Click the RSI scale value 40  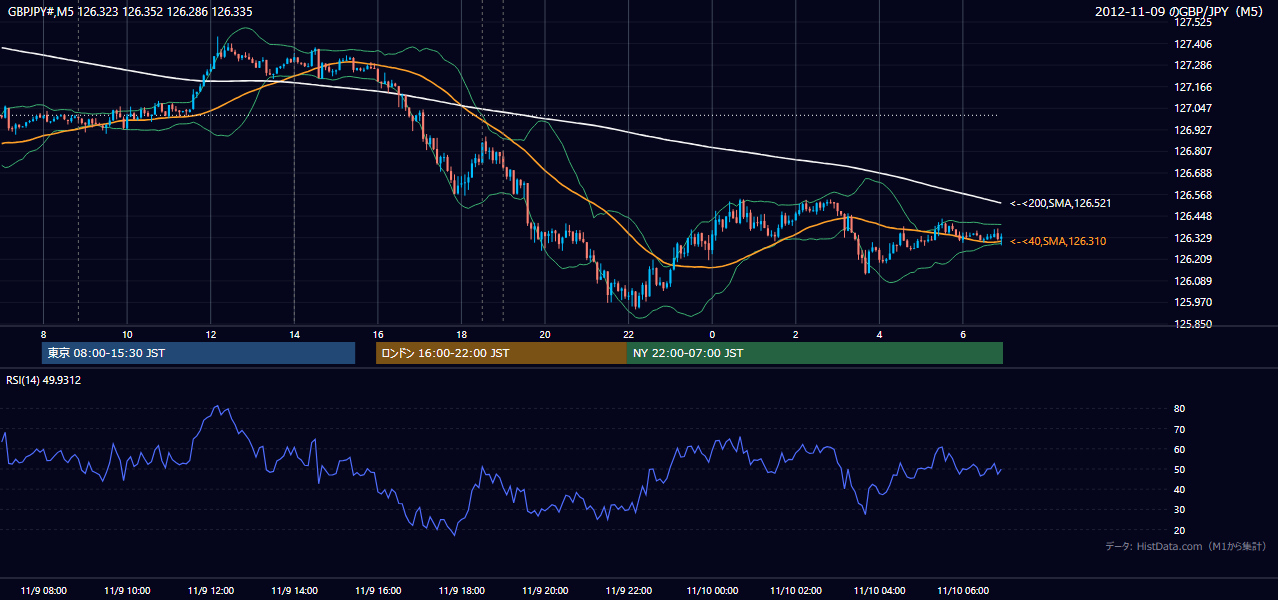(x=1179, y=489)
